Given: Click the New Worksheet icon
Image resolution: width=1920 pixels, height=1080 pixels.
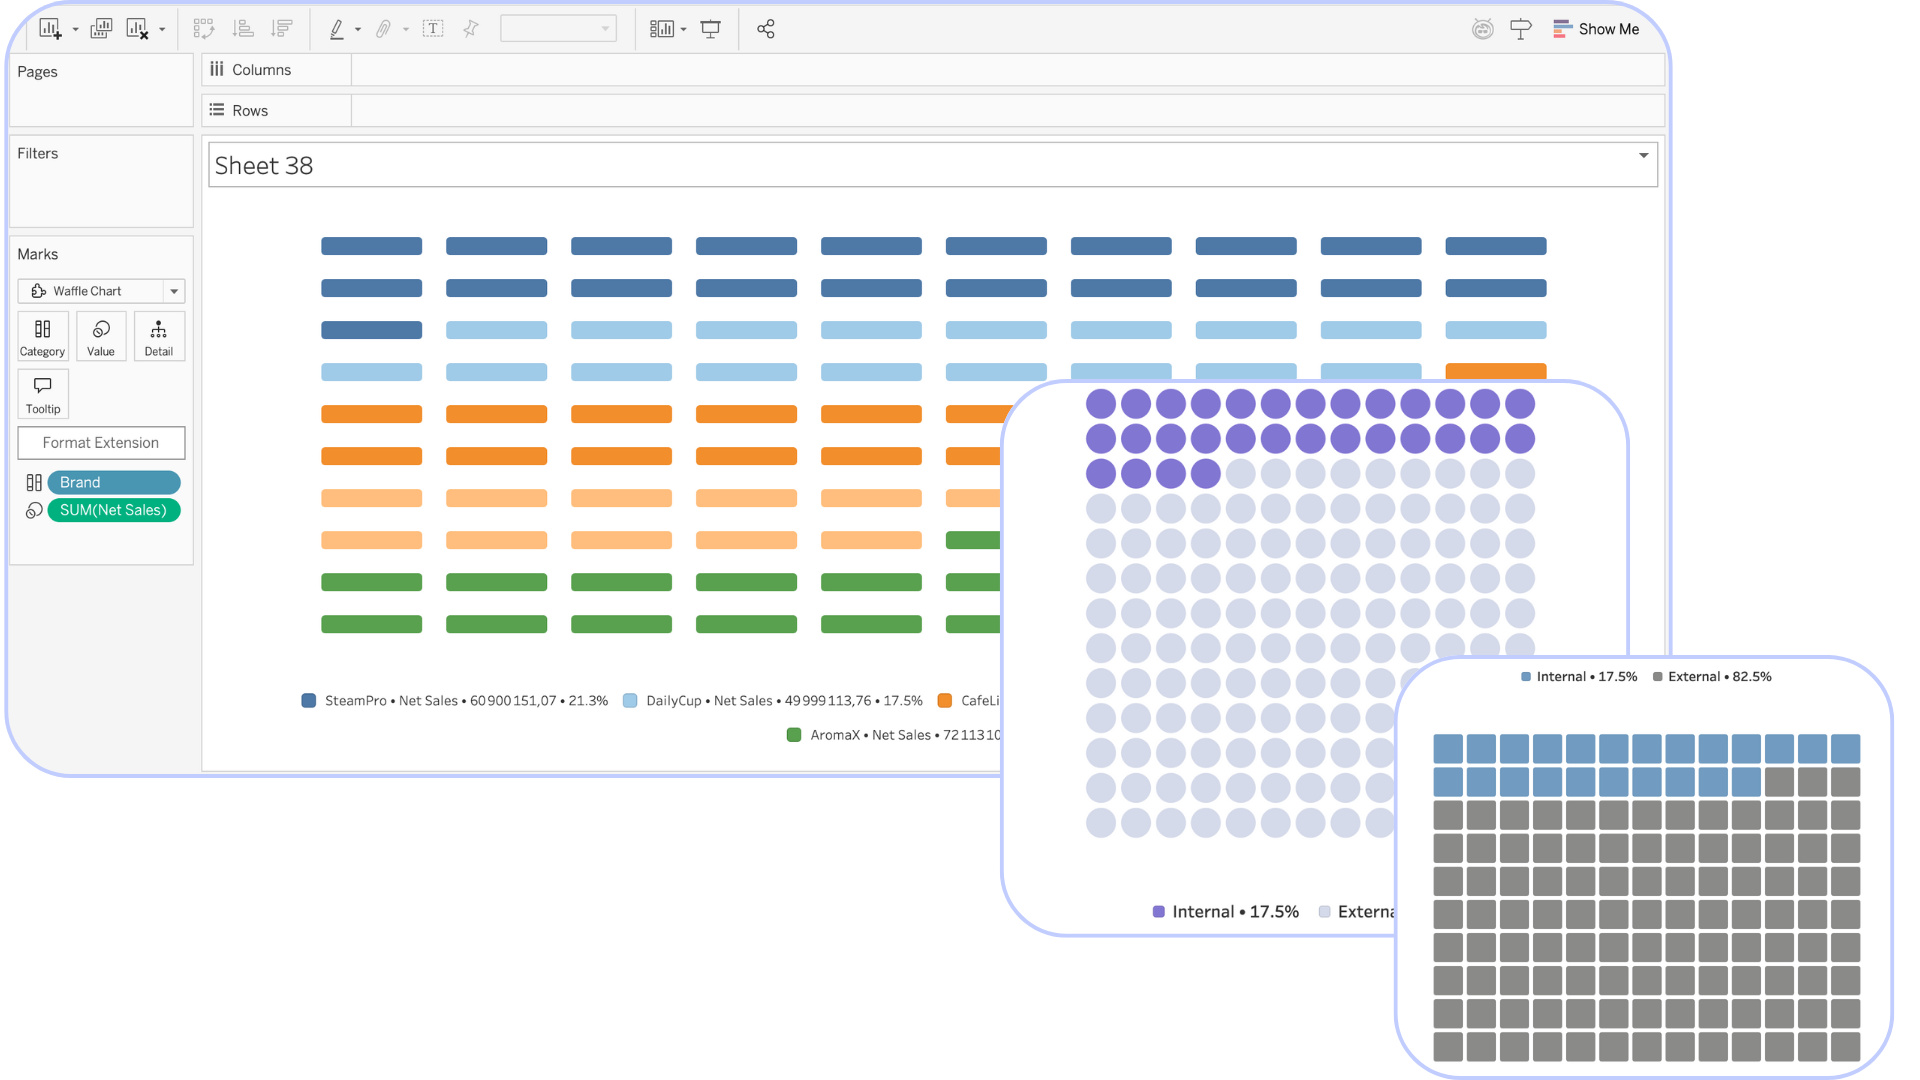Looking at the screenshot, I should [50, 29].
